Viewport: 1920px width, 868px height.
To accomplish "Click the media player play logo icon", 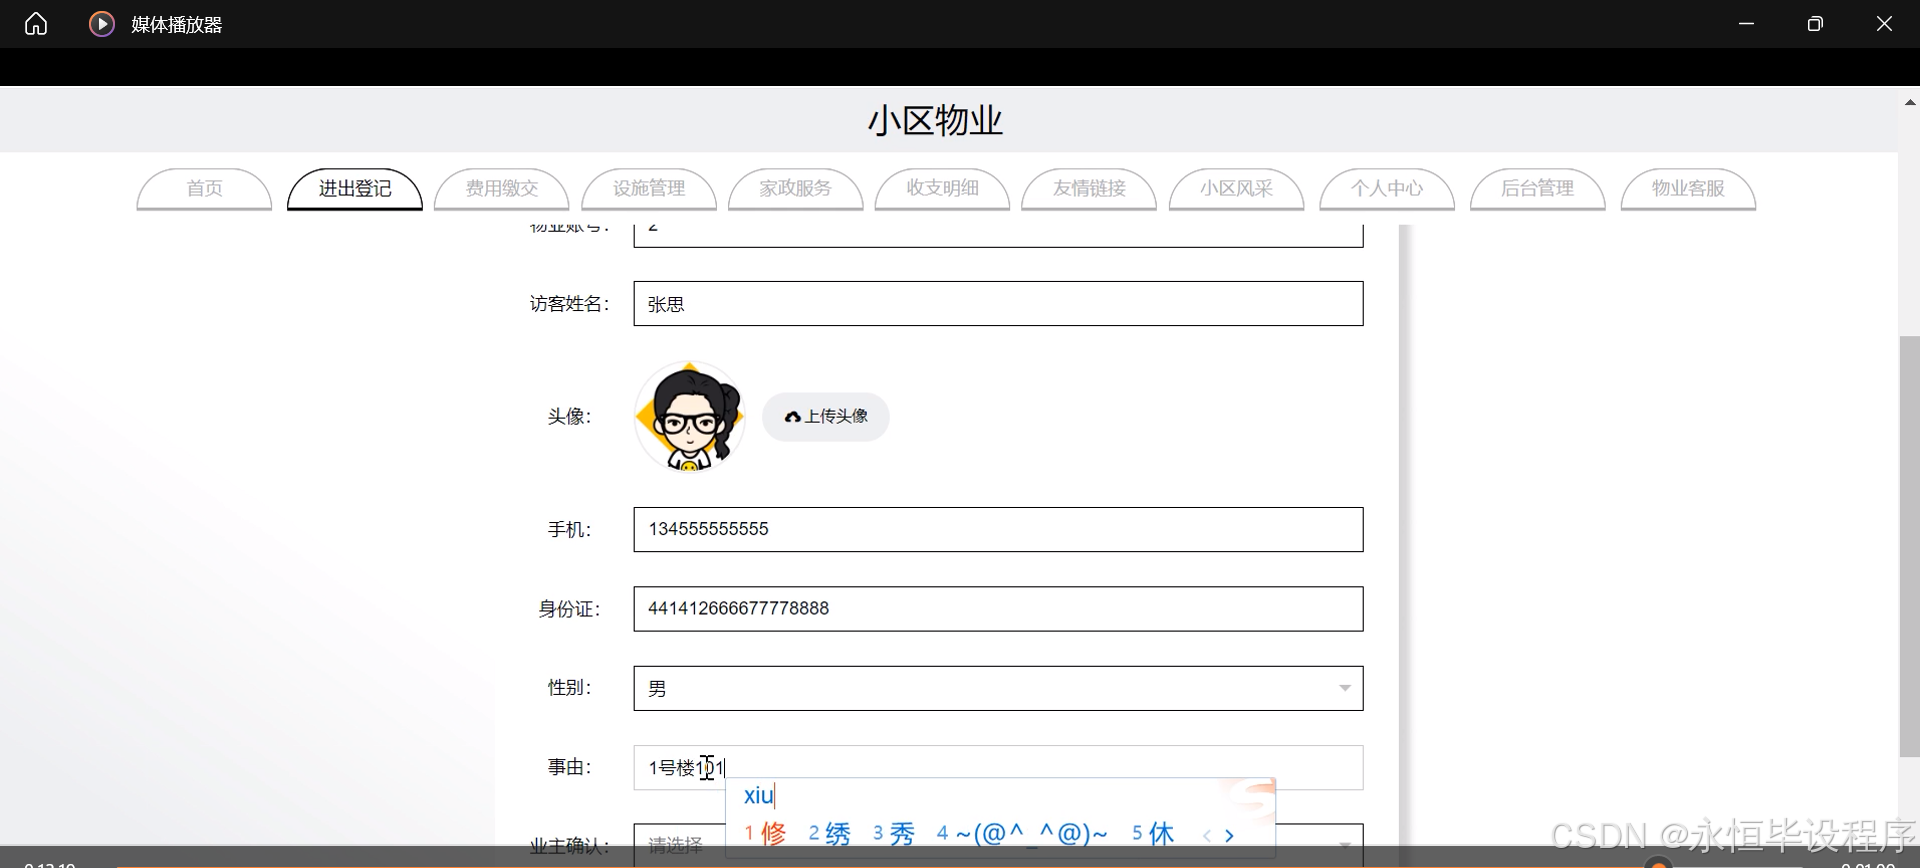I will (x=101, y=23).
